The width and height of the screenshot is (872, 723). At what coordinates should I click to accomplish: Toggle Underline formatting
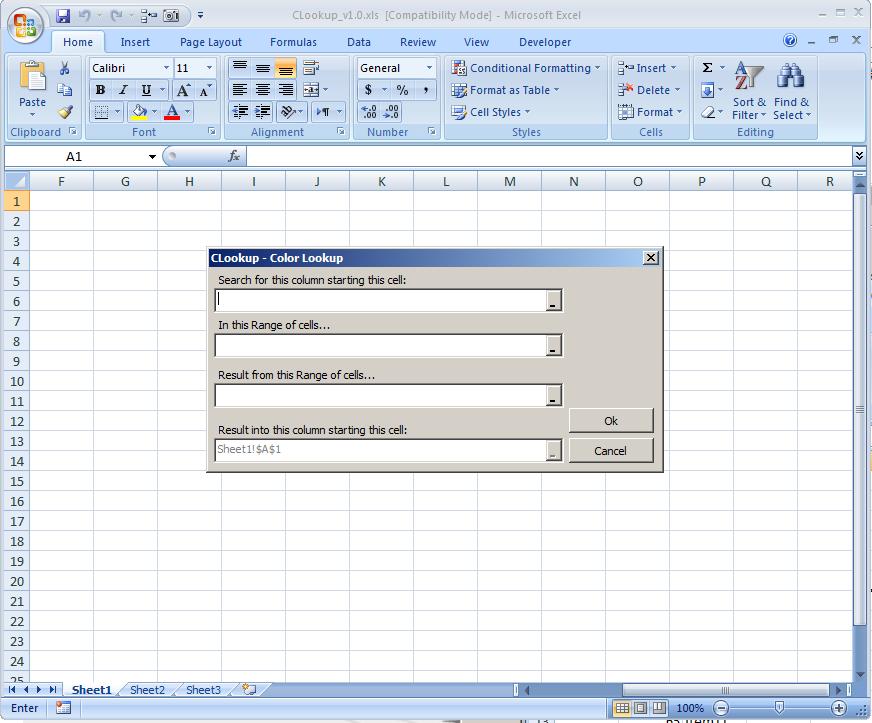(146, 90)
